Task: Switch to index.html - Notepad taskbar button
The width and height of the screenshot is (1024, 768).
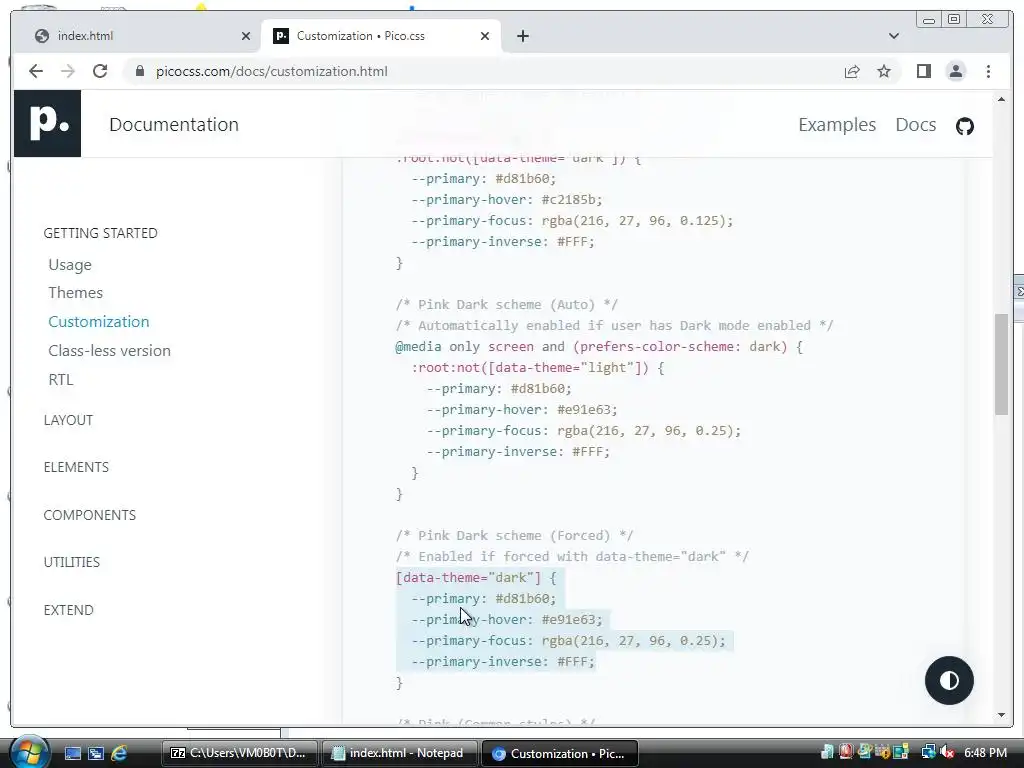Action: [x=398, y=753]
